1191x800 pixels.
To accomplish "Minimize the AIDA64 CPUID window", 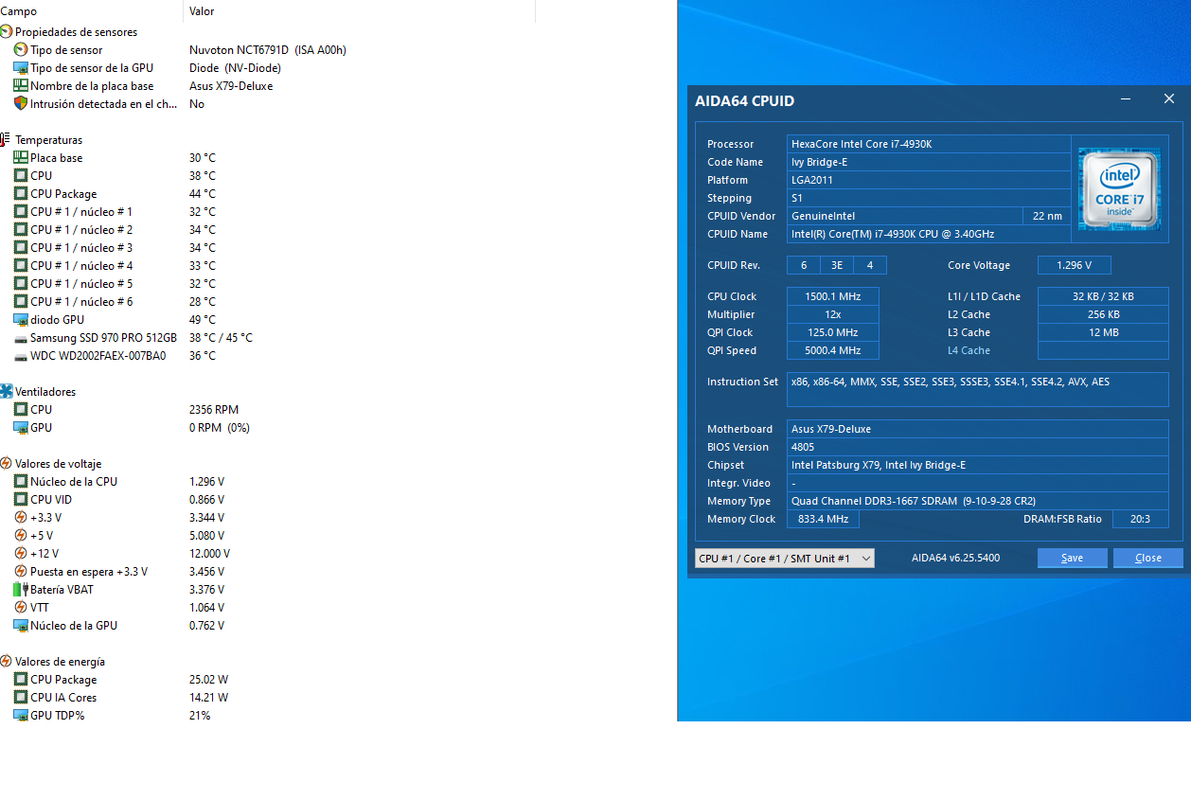I will point(1126,100).
